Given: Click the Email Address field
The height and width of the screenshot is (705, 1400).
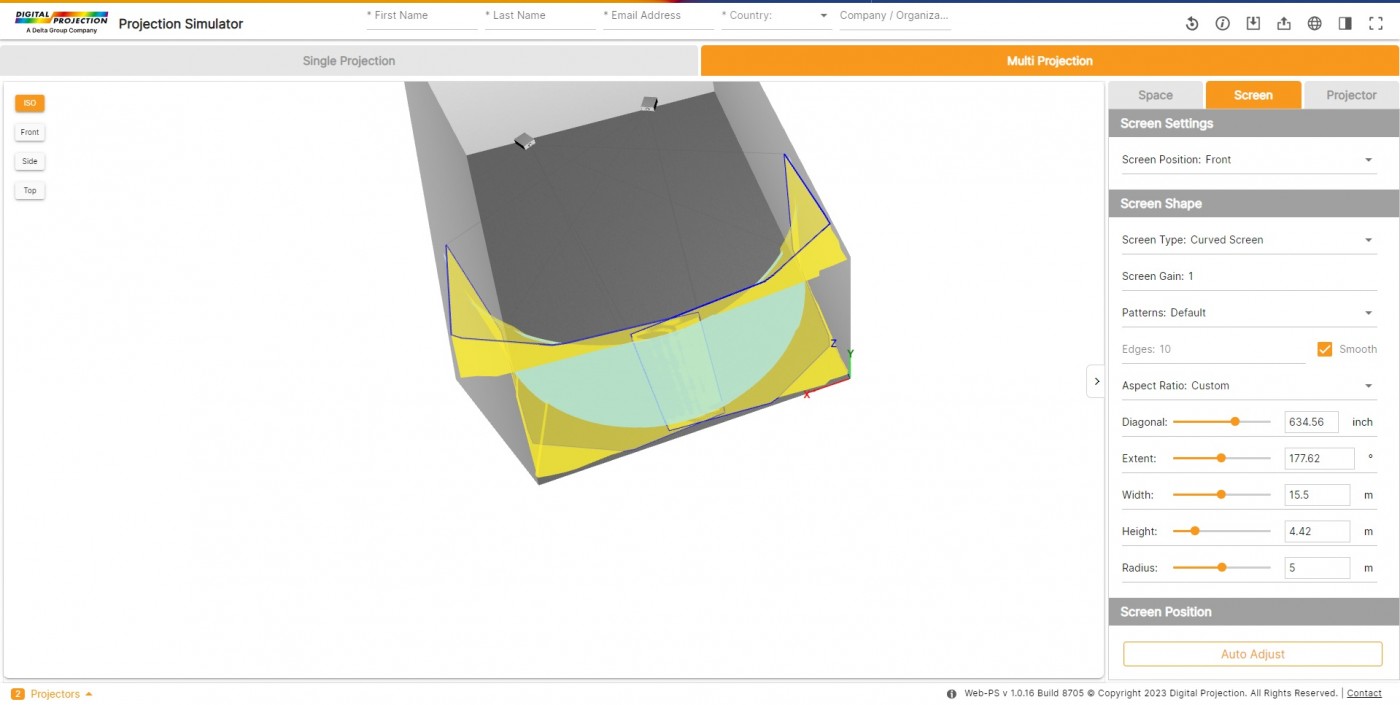Looking at the screenshot, I should tap(658, 16).
